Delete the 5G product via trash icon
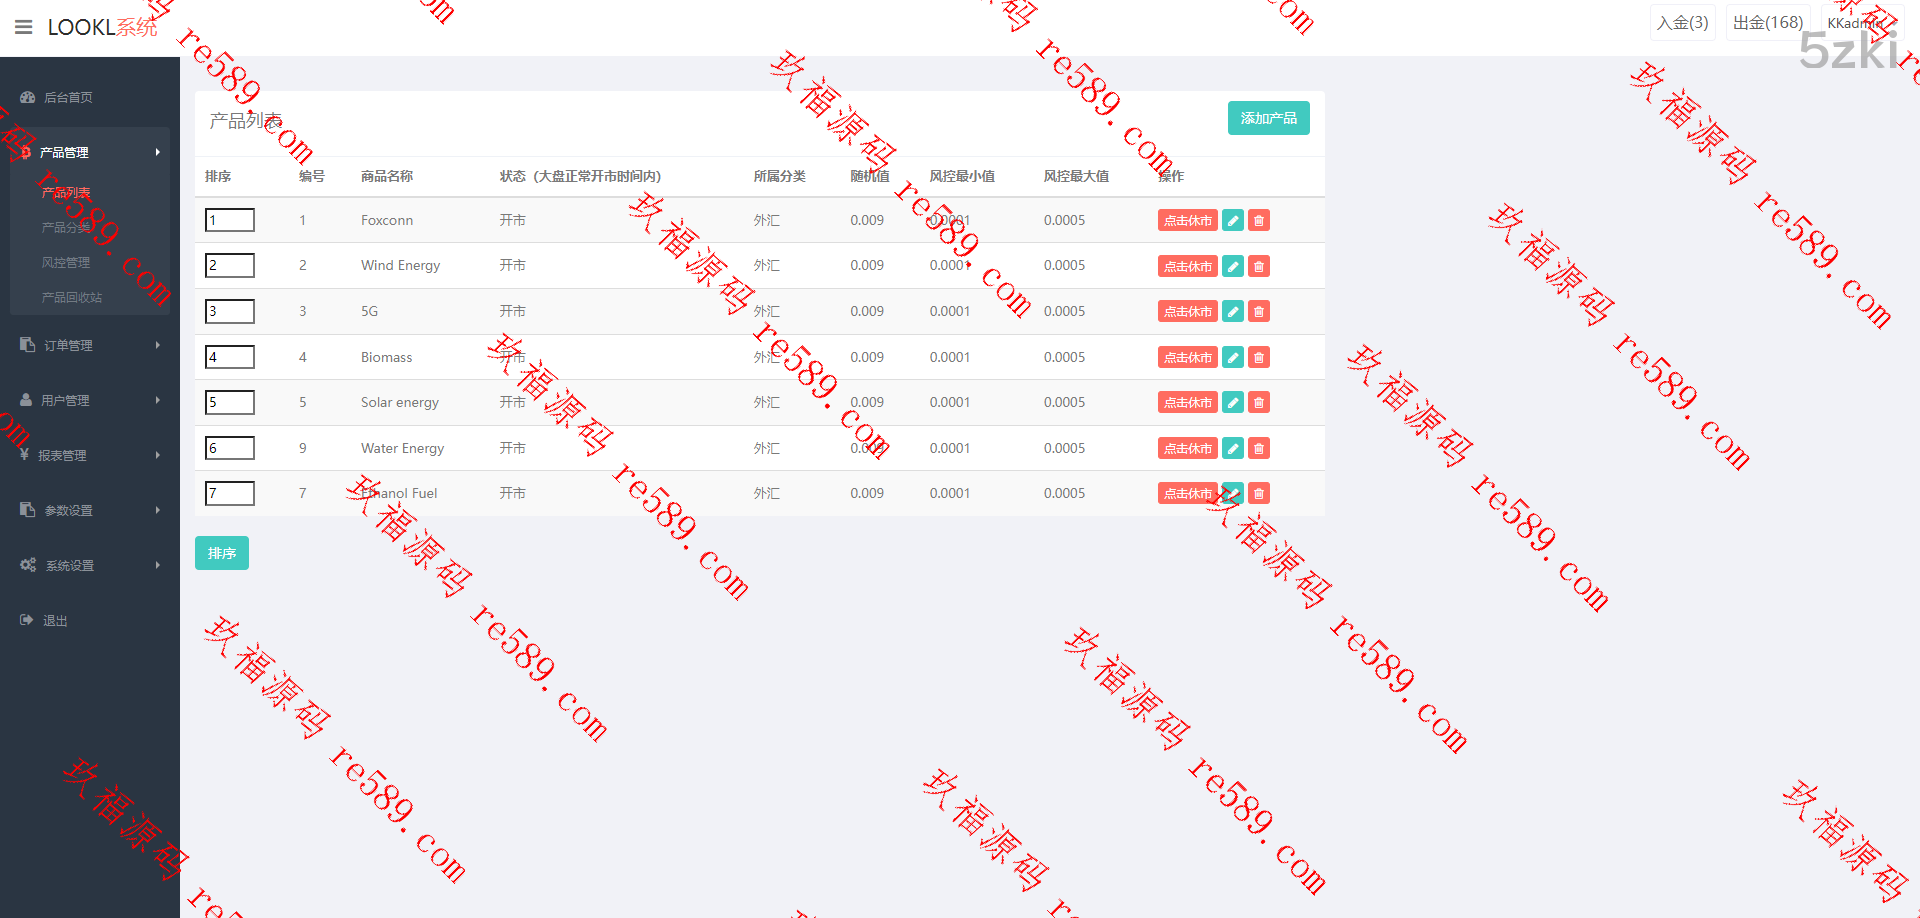This screenshot has height=918, width=1920. pos(1259,312)
